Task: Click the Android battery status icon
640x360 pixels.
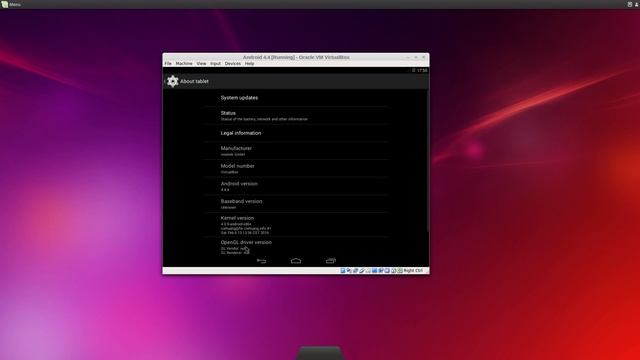Action: [x=413, y=70]
